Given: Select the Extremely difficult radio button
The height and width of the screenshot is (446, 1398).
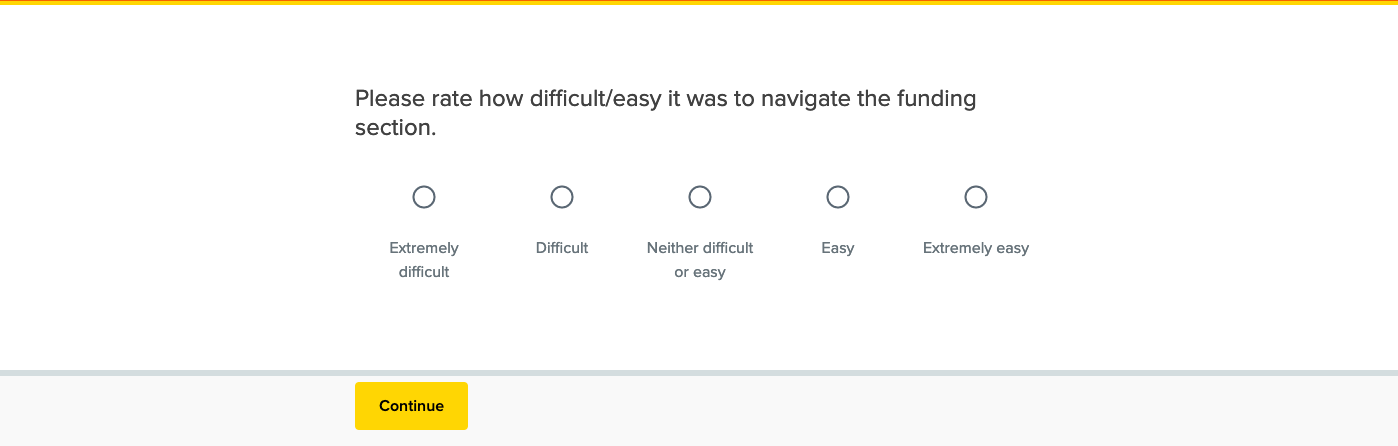Looking at the screenshot, I should coord(424,197).
